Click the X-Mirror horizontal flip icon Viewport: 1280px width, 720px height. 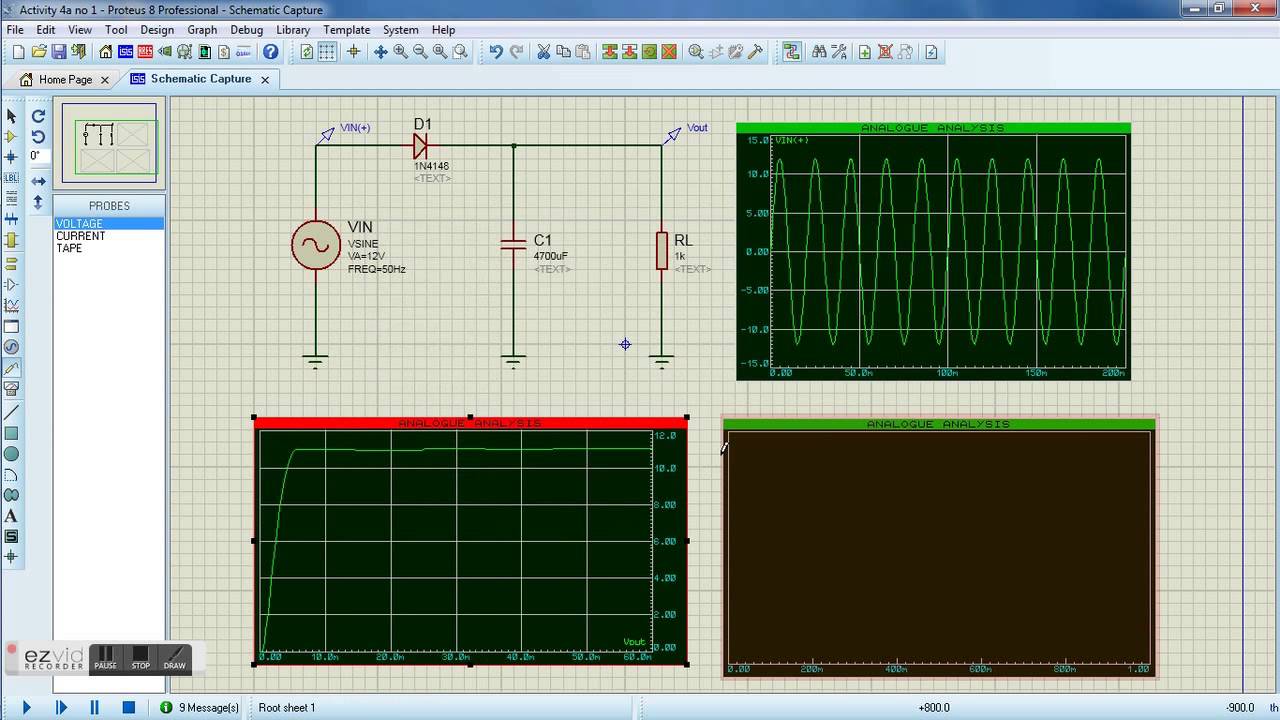(38, 181)
